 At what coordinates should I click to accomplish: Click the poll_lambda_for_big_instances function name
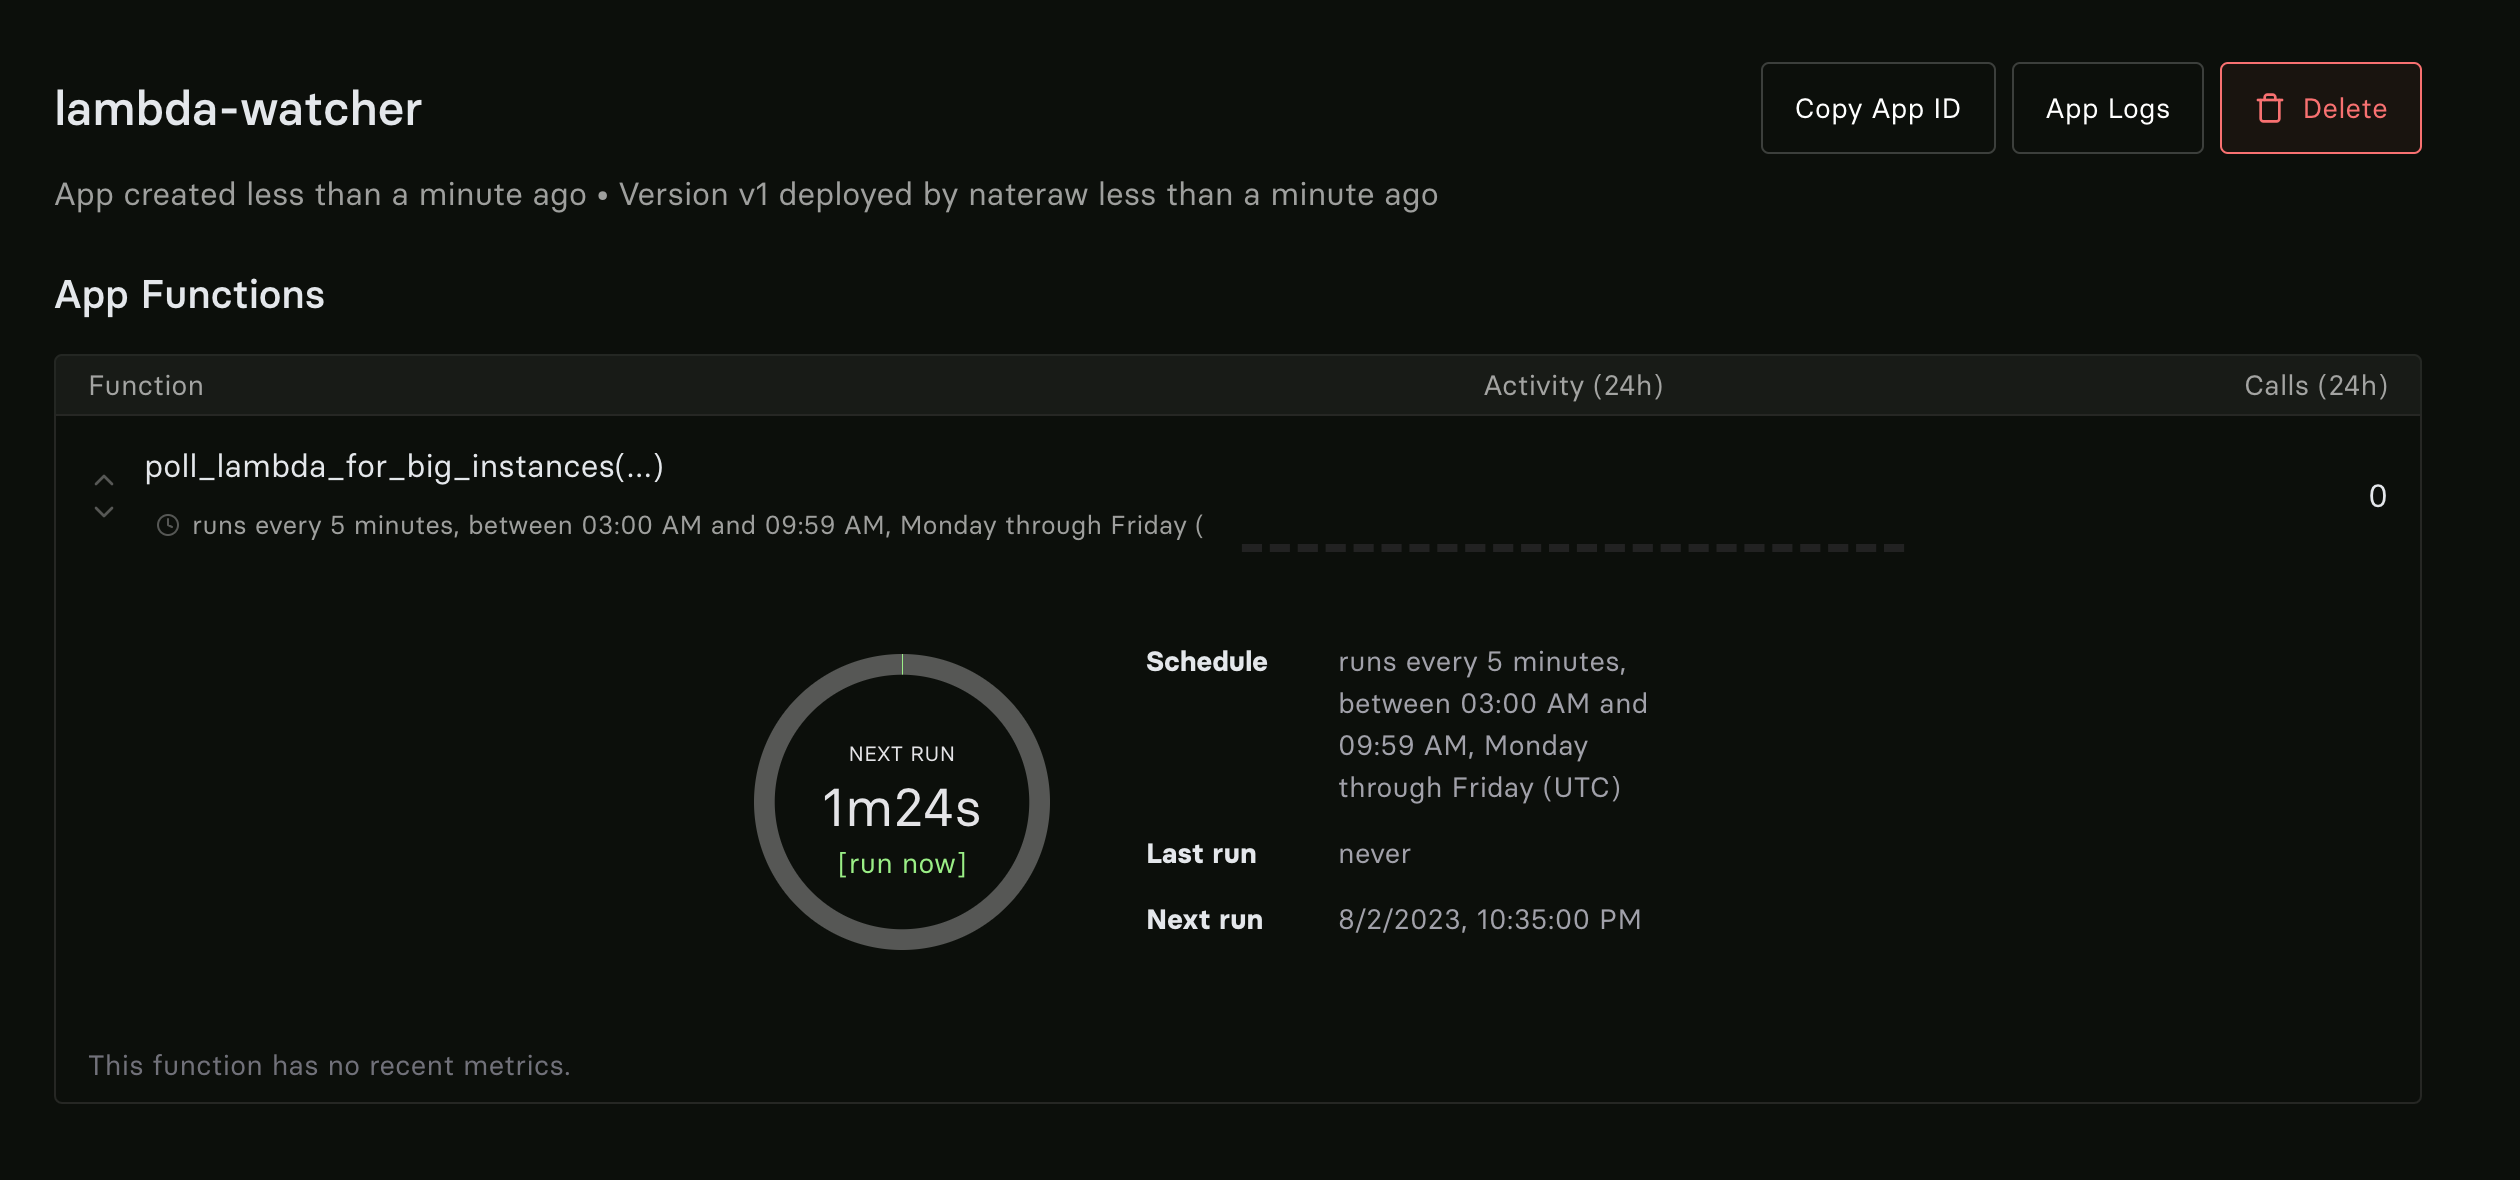pyautogui.click(x=404, y=466)
